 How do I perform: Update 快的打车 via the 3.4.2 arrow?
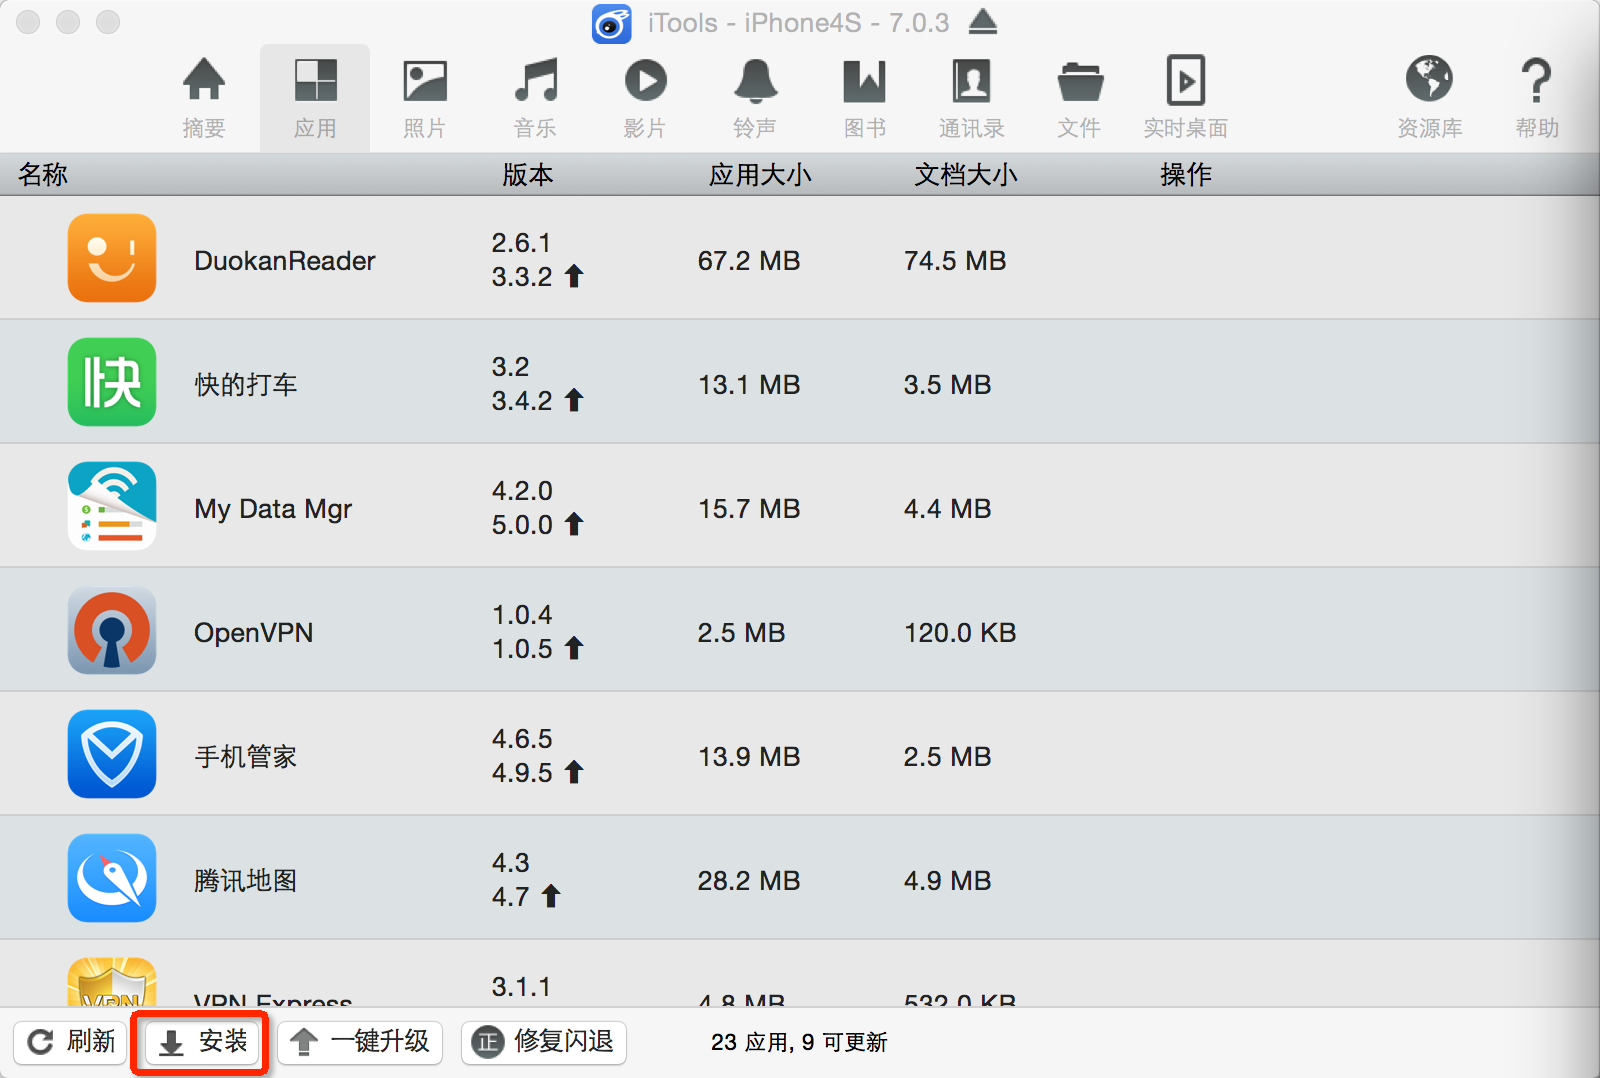[x=574, y=400]
